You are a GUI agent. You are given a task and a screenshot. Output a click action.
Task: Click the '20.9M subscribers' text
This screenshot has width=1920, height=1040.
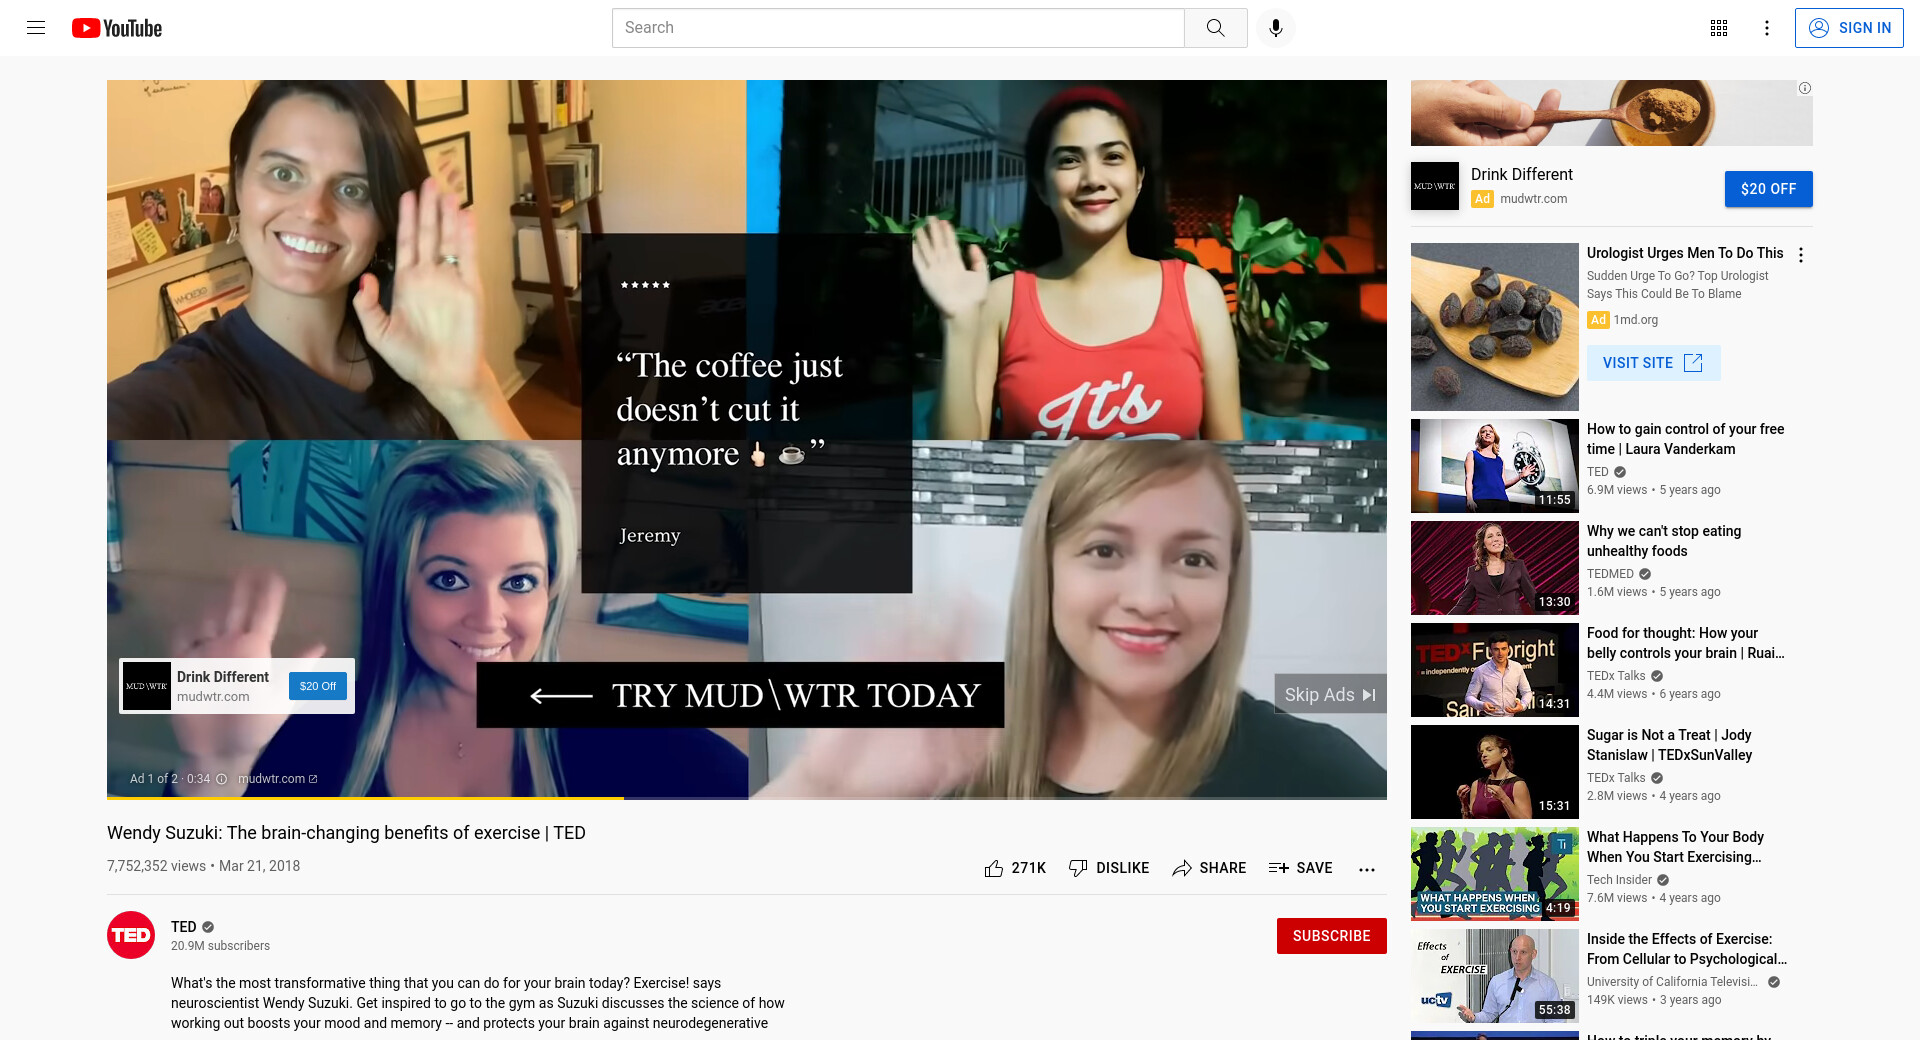tap(220, 946)
